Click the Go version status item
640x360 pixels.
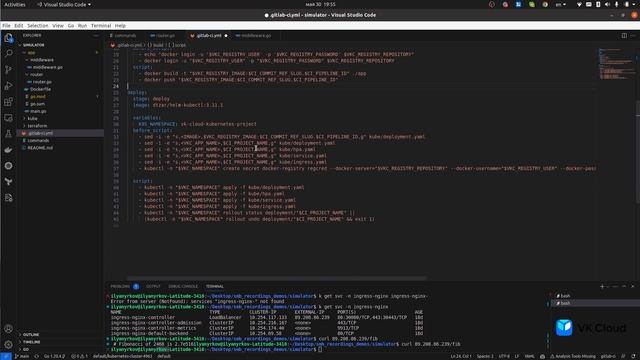coord(54,356)
